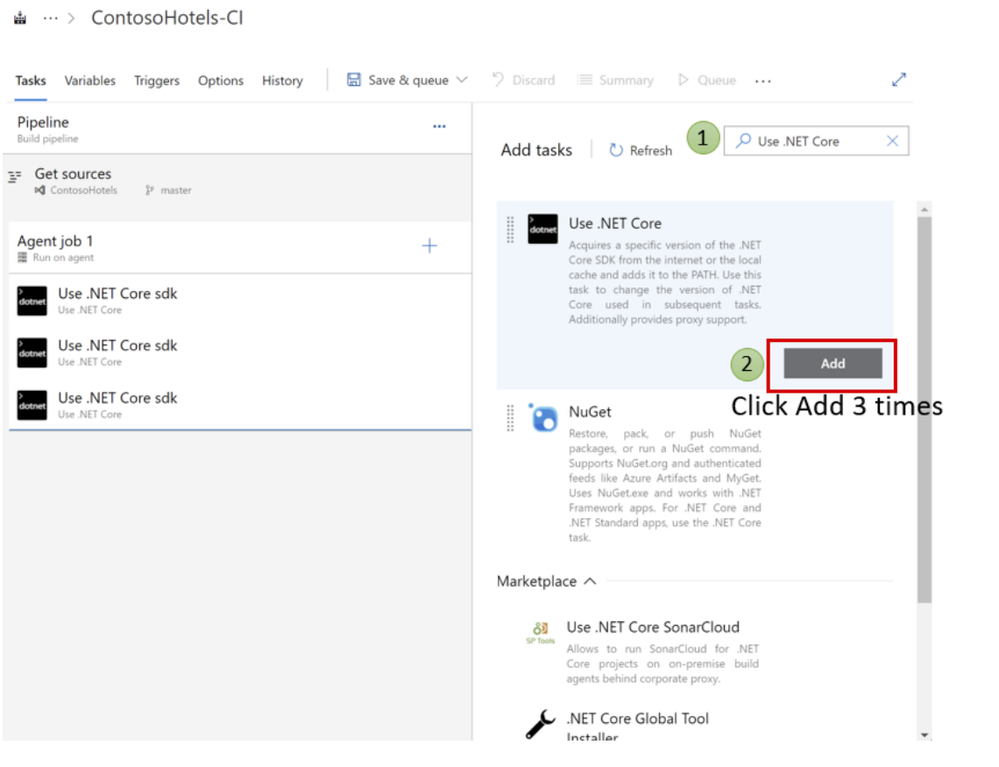Click the expand to full screen icon
This screenshot has height=767, width=999.
898,80
